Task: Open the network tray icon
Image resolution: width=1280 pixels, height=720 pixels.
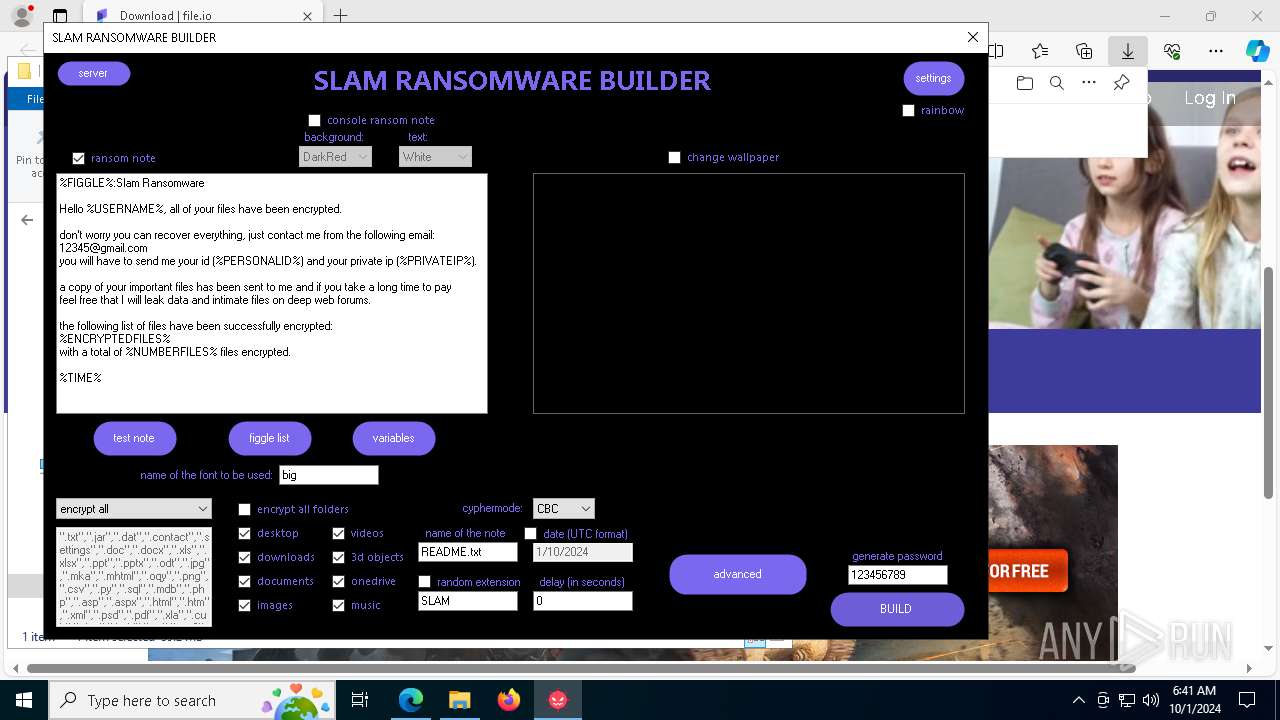Action: point(1127,700)
